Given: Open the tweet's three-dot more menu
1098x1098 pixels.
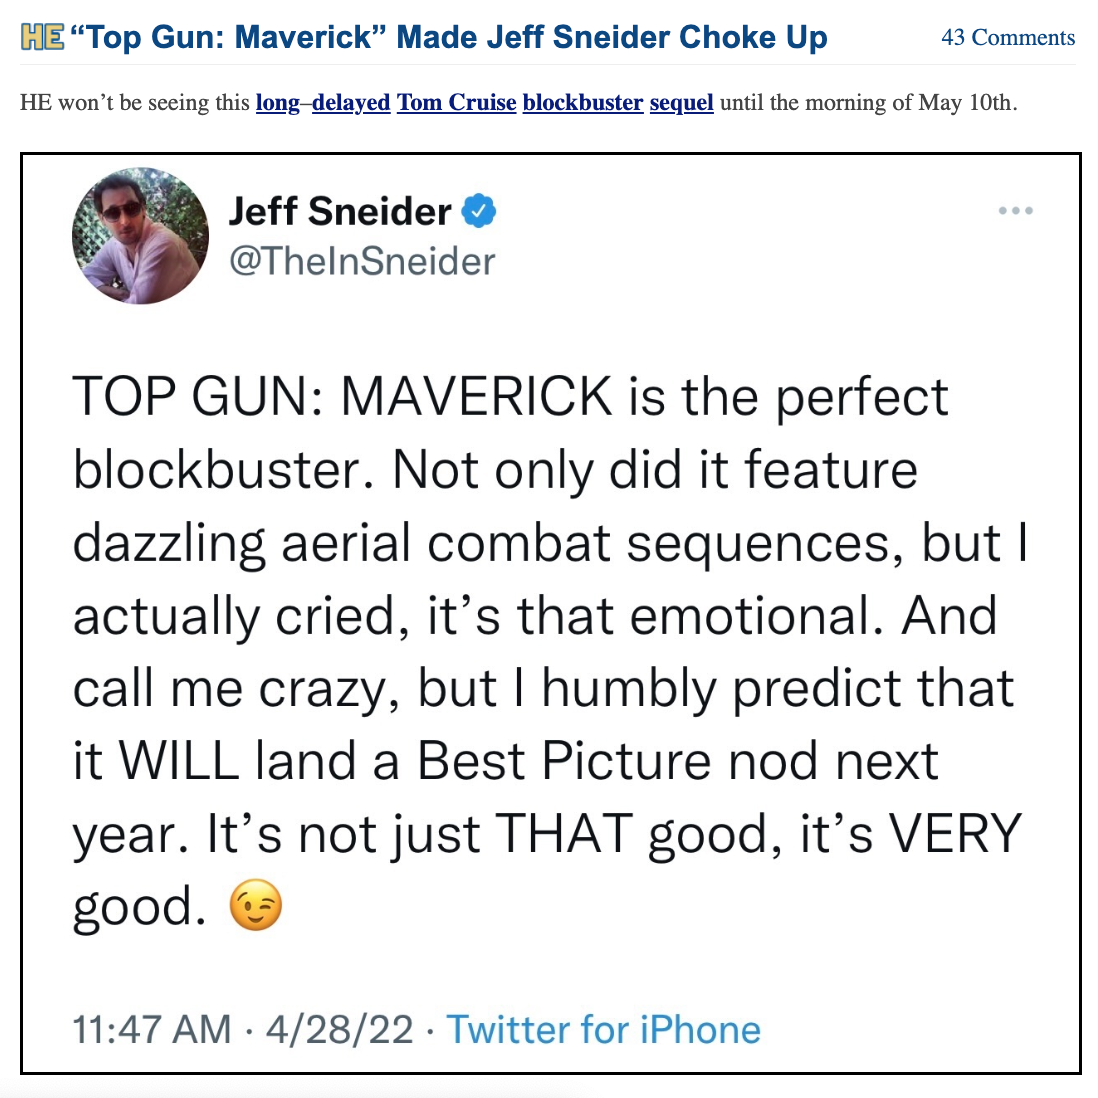Looking at the screenshot, I should 1015,211.
